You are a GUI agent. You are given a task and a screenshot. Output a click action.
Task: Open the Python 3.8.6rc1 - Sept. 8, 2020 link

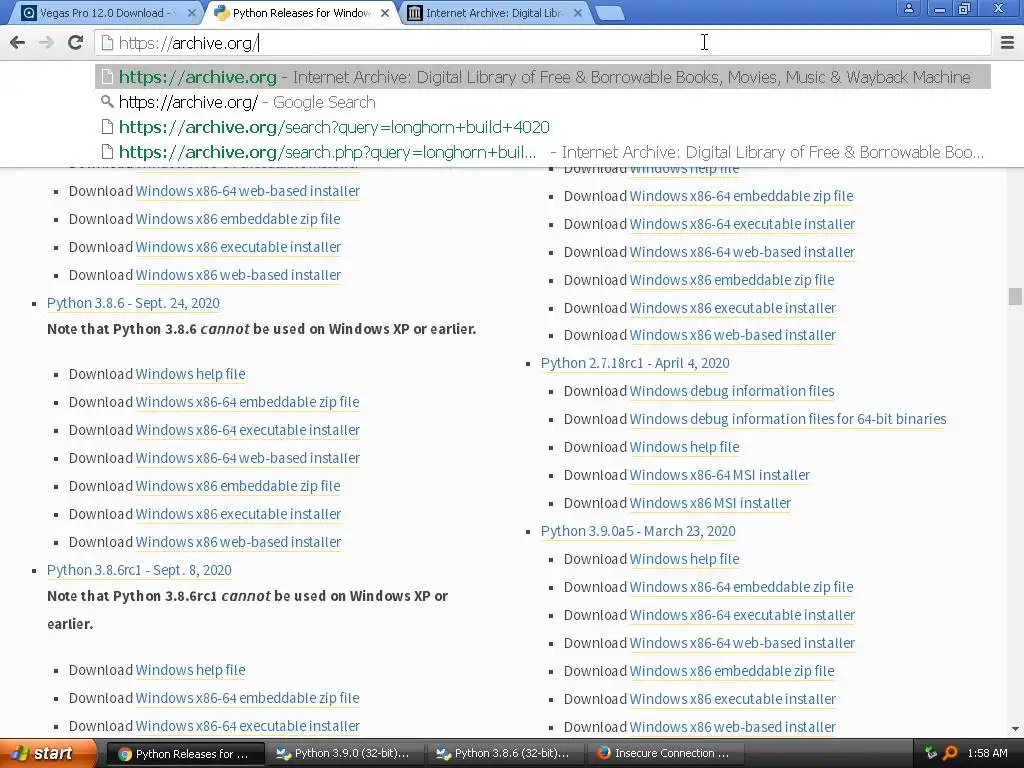139,570
